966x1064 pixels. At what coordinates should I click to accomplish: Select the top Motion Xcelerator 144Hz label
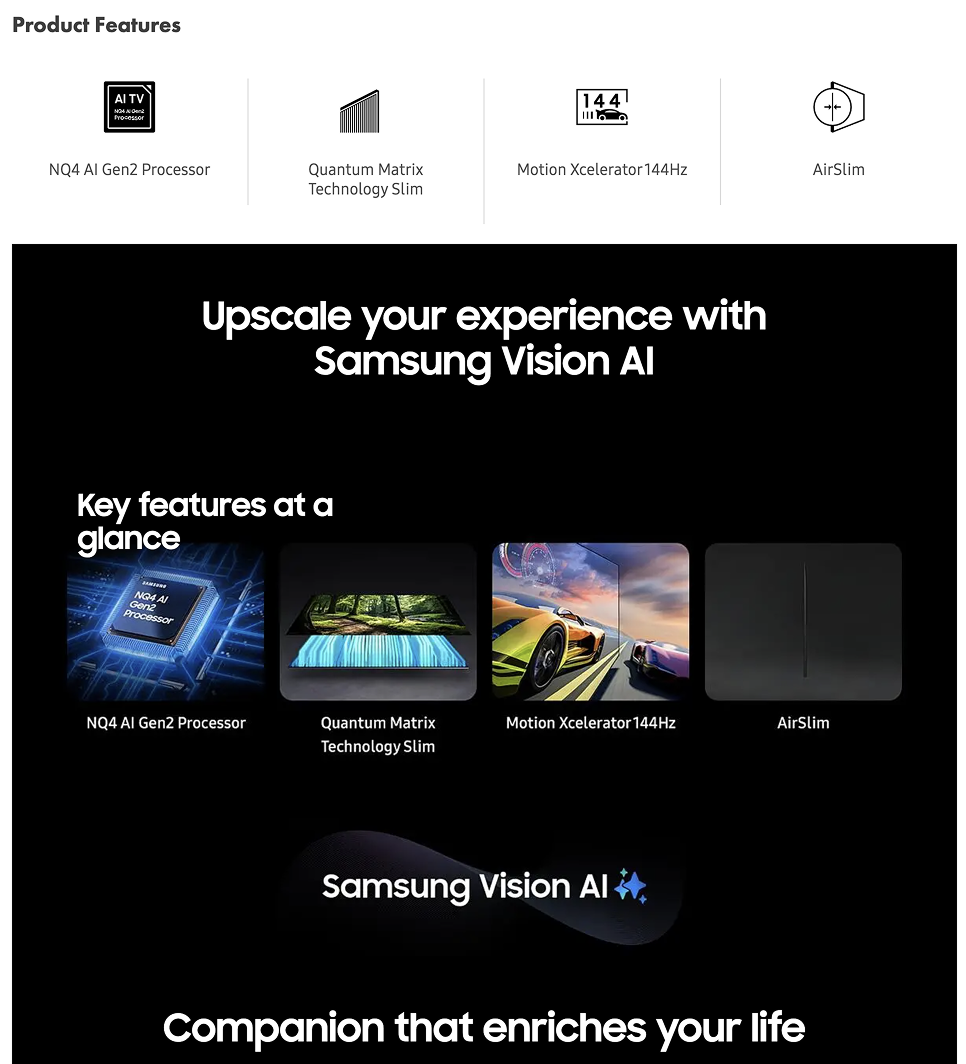602,169
